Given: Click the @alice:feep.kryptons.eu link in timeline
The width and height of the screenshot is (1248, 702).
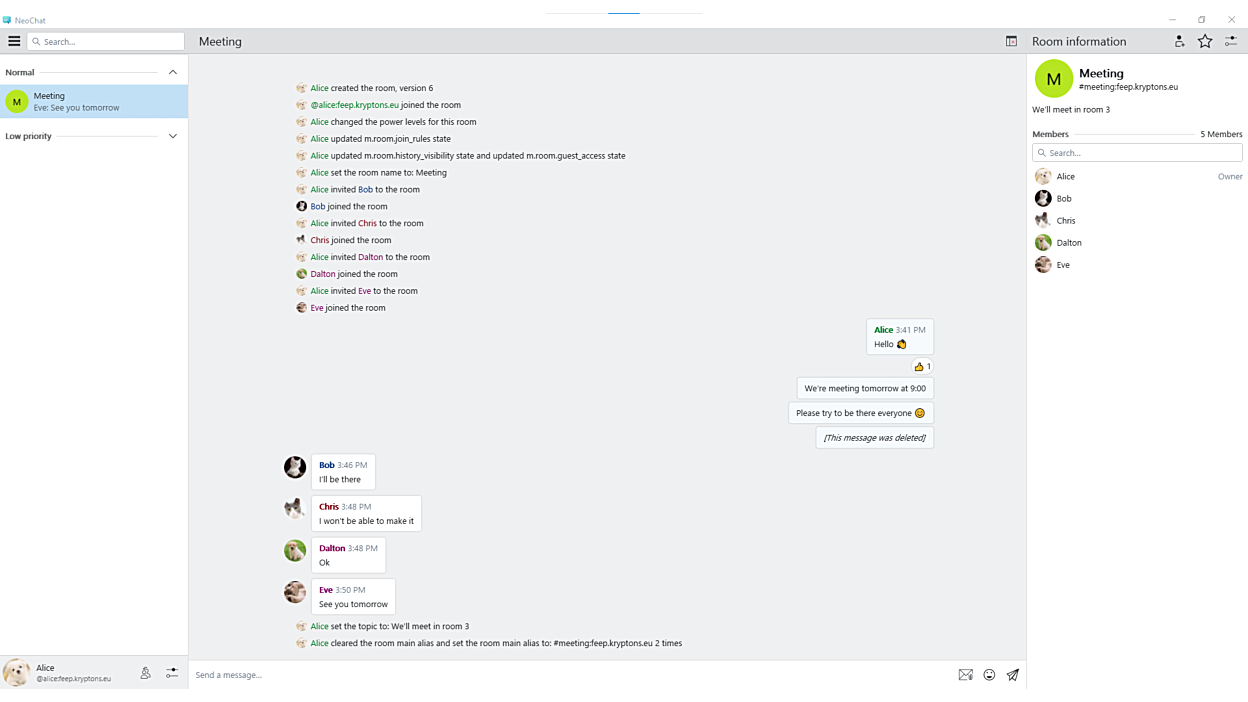Looking at the screenshot, I should 354,105.
